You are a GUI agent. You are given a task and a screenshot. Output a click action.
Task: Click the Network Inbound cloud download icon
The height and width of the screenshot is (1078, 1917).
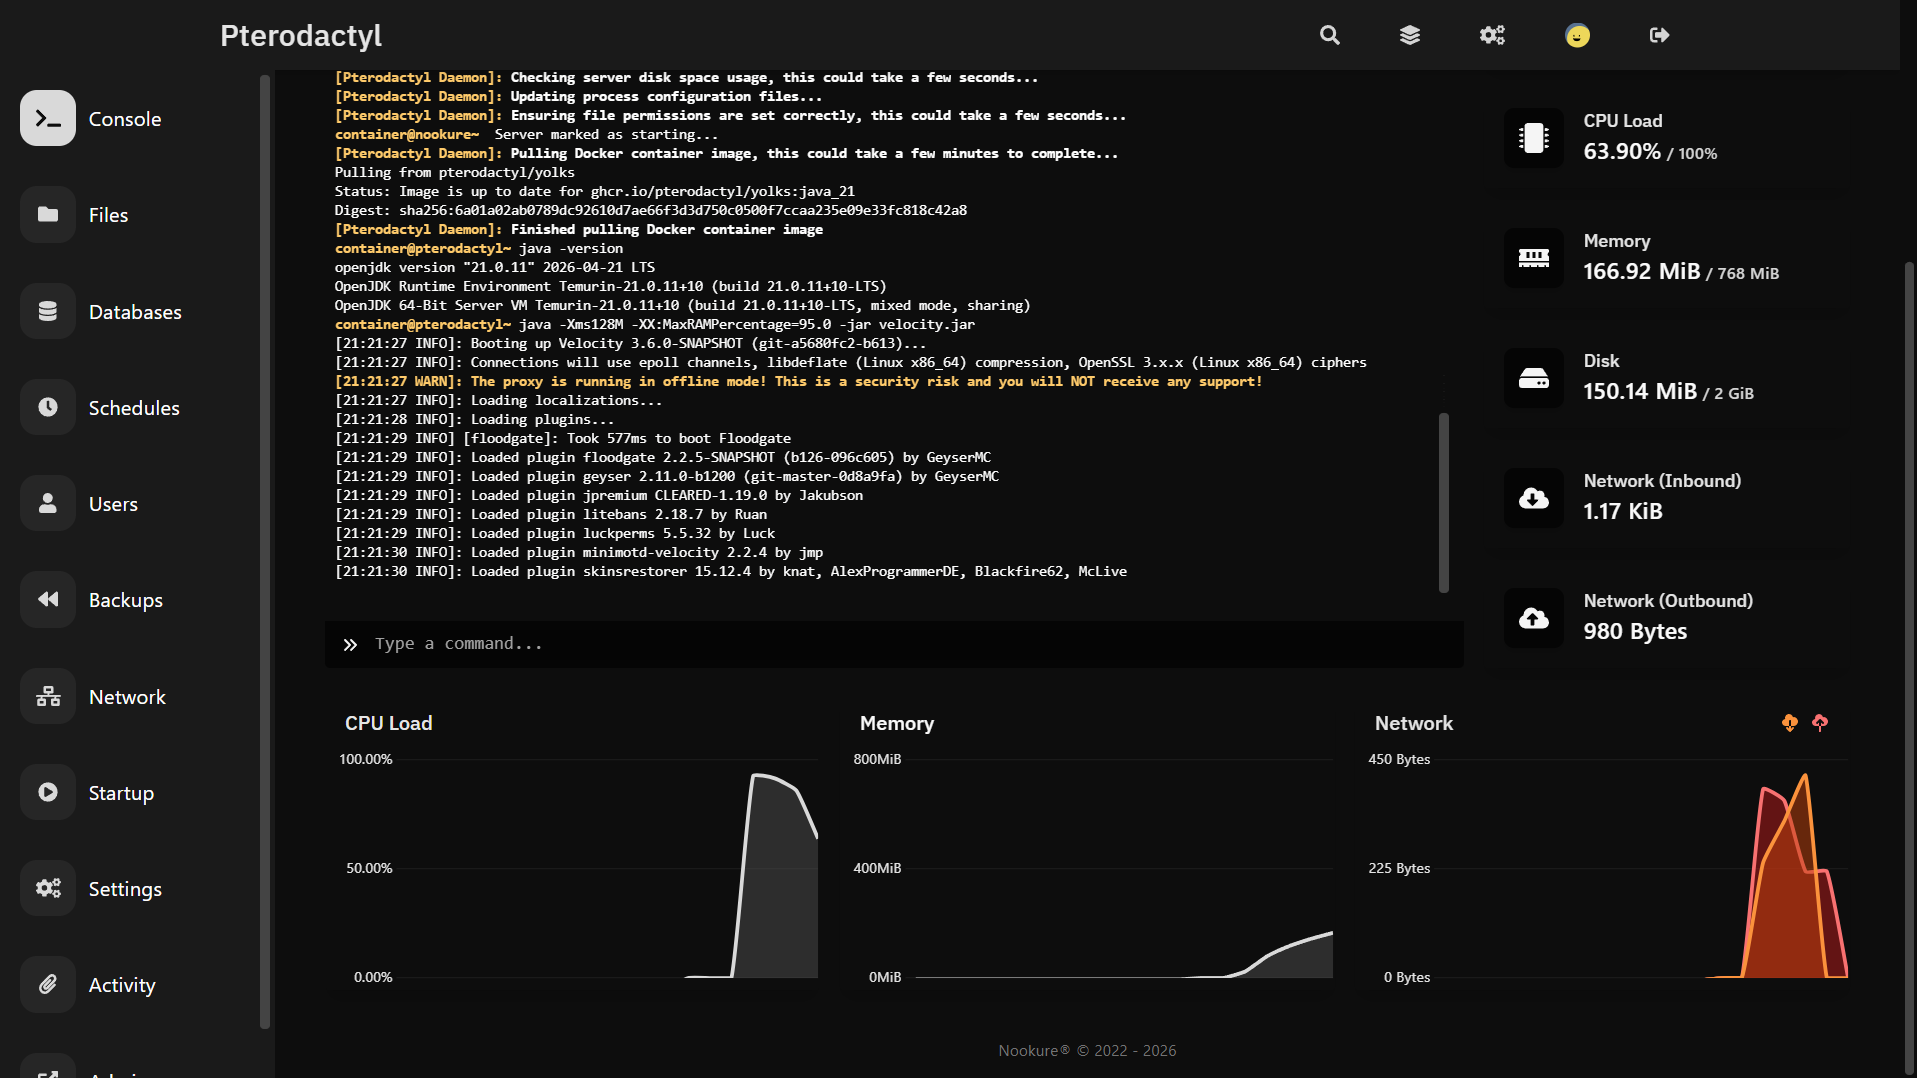click(1533, 498)
